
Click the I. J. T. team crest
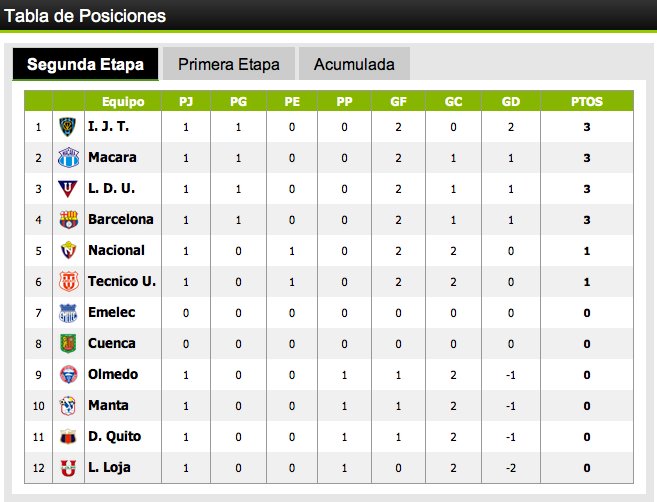pyautogui.click(x=68, y=127)
